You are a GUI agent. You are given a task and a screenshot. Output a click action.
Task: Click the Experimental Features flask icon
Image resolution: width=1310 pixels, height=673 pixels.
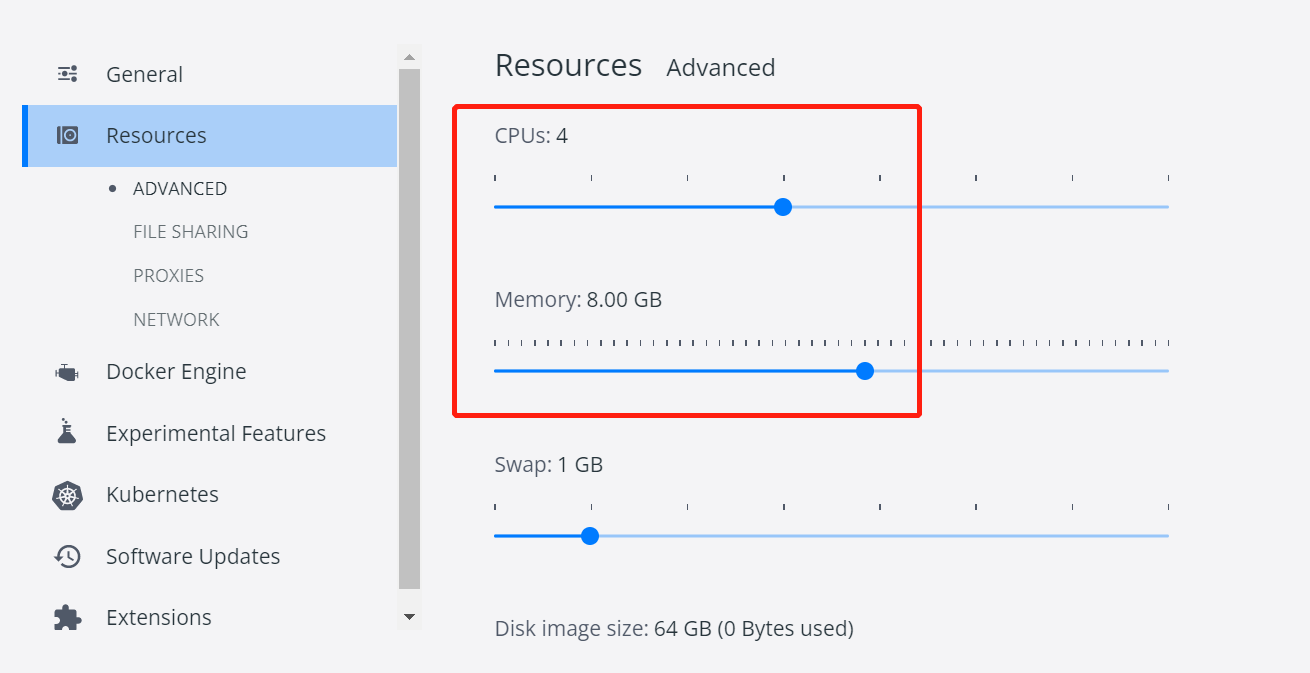pos(67,433)
